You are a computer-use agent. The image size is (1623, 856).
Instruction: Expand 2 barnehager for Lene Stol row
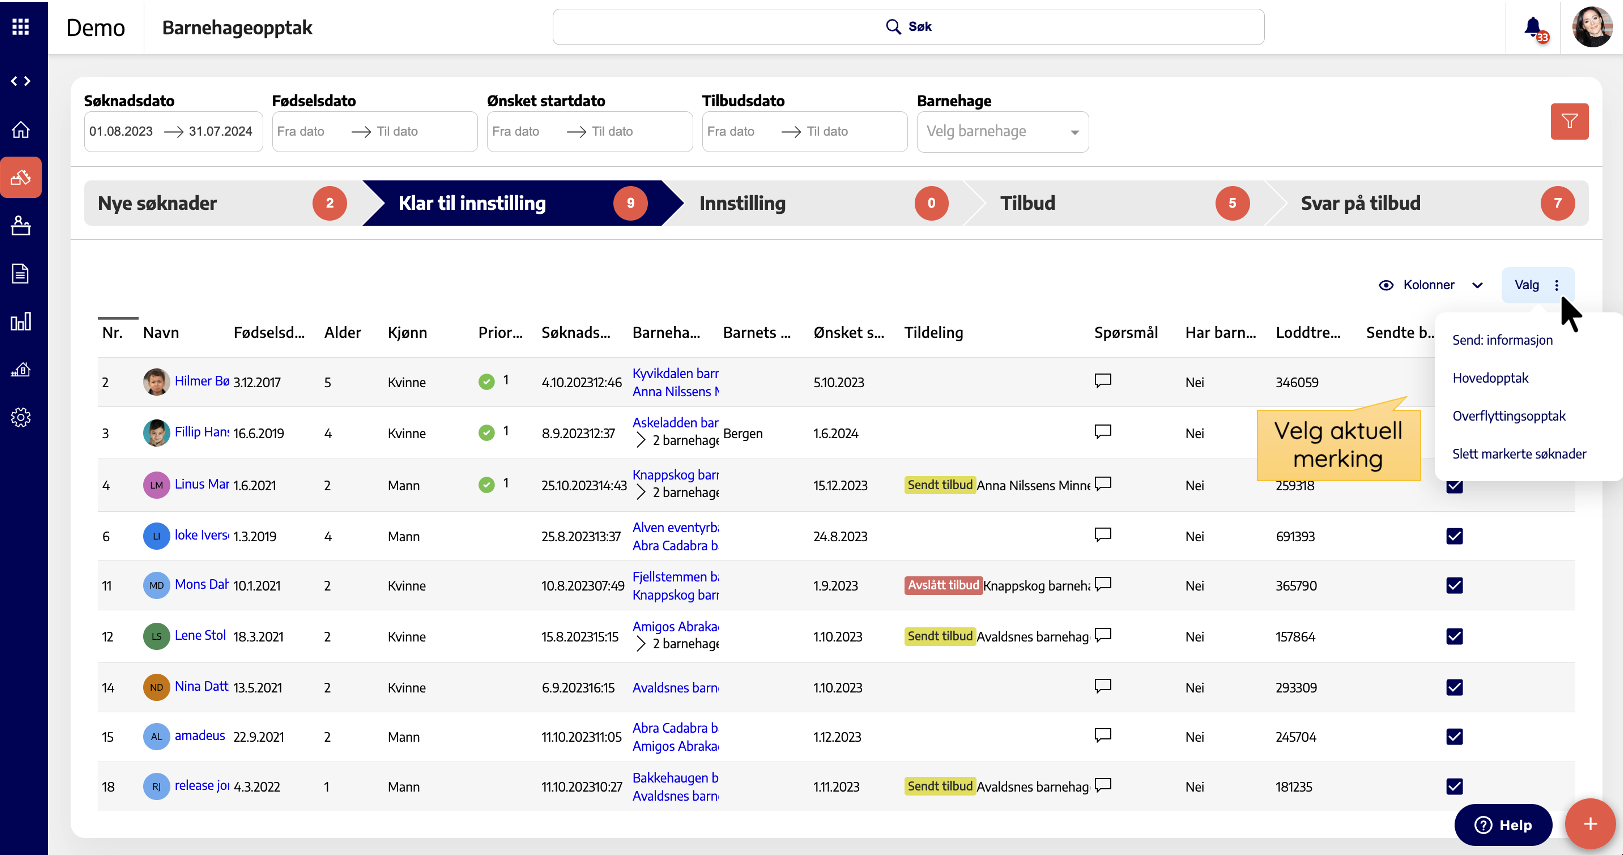pos(641,644)
